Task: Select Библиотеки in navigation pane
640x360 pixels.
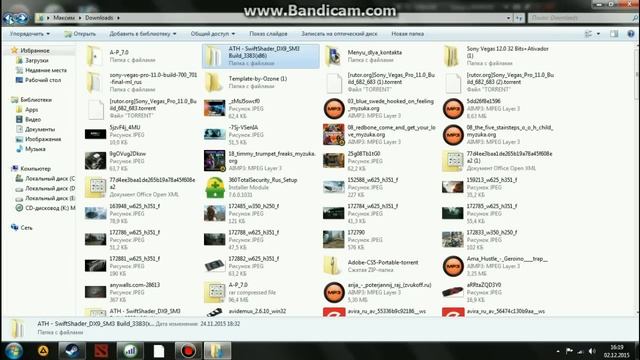Action: tap(36, 100)
